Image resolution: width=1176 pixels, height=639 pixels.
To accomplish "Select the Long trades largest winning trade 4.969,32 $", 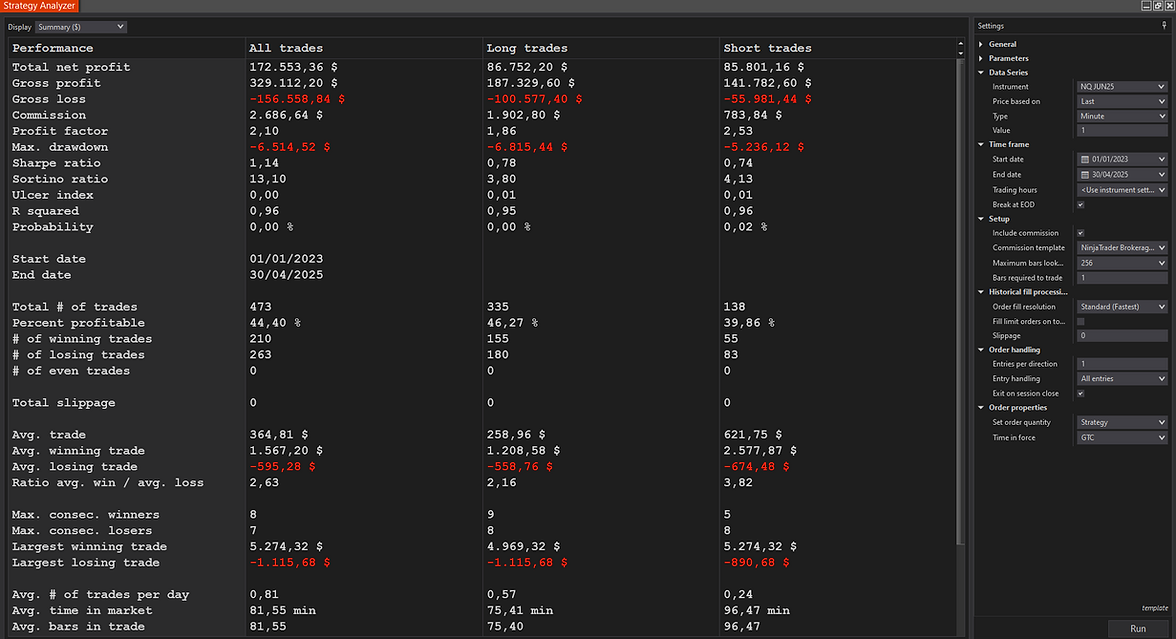I will (x=523, y=547).
